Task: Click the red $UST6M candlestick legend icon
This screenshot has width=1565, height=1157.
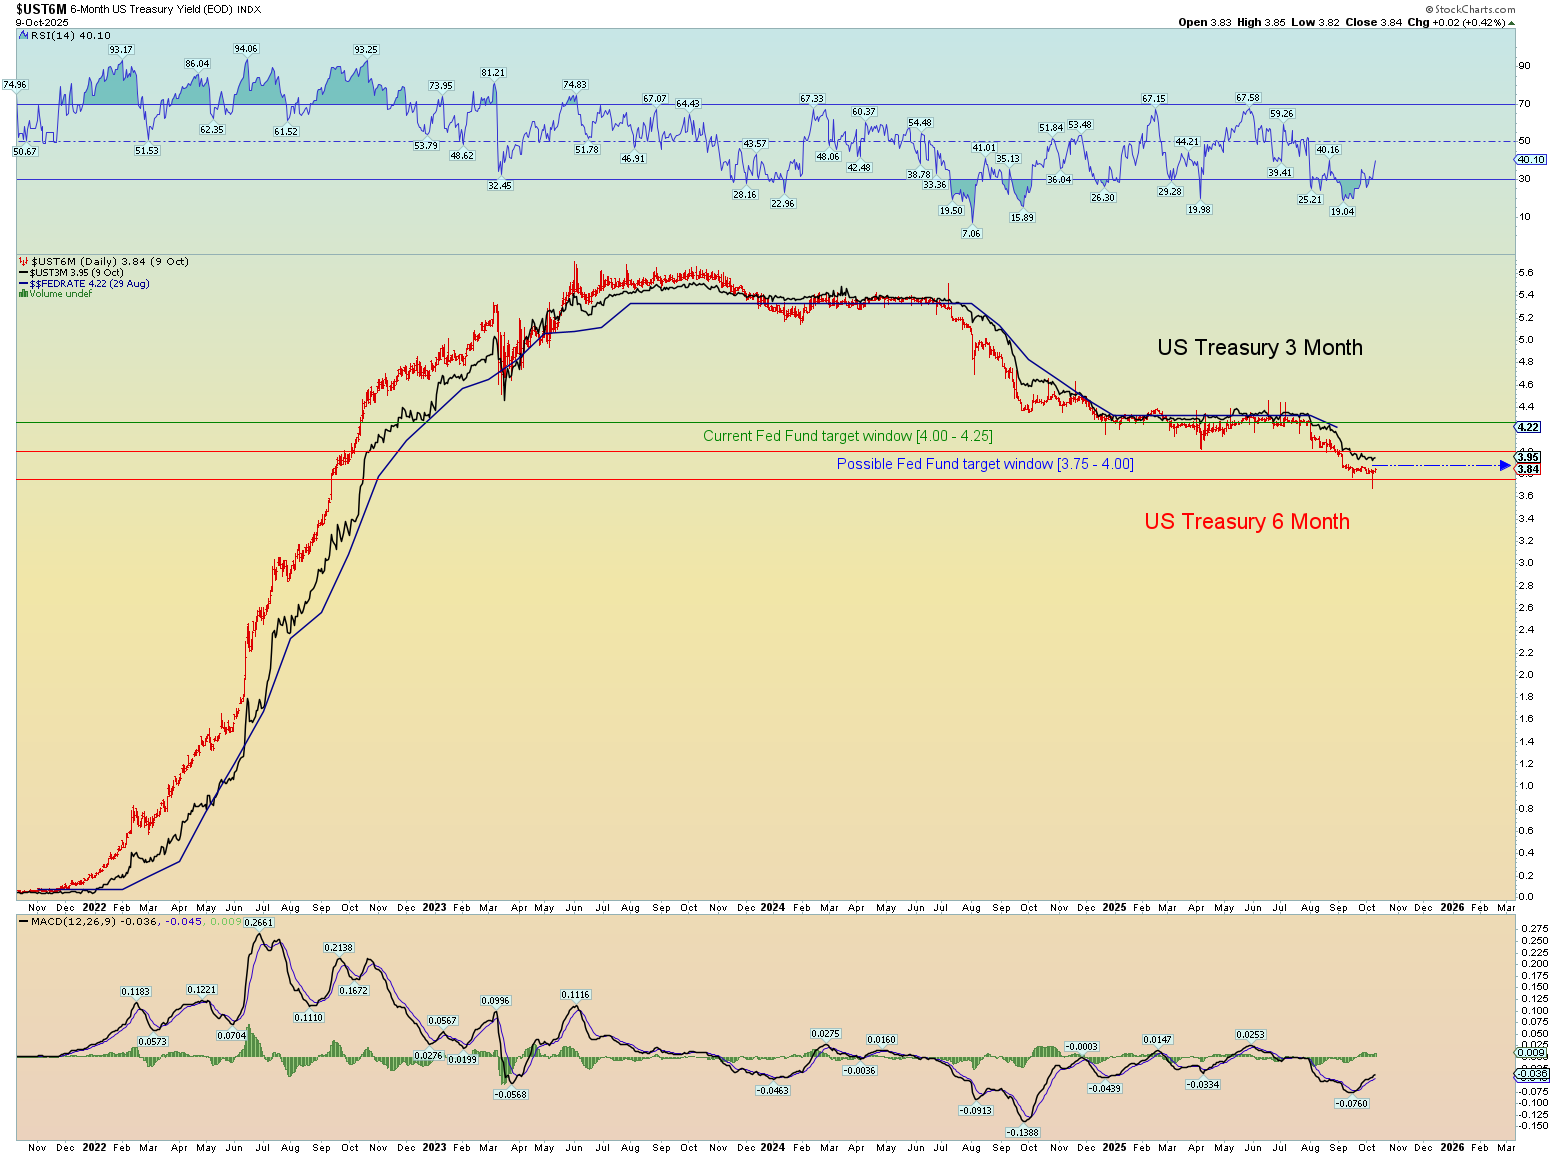Action: [x=24, y=262]
